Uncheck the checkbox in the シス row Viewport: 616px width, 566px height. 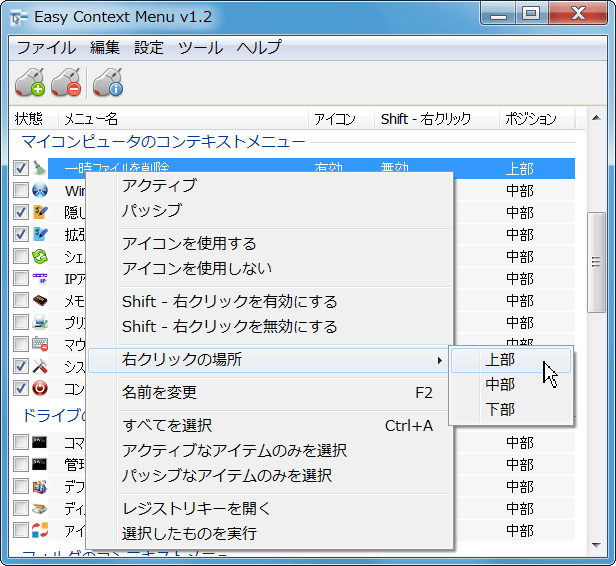[x=21, y=366]
